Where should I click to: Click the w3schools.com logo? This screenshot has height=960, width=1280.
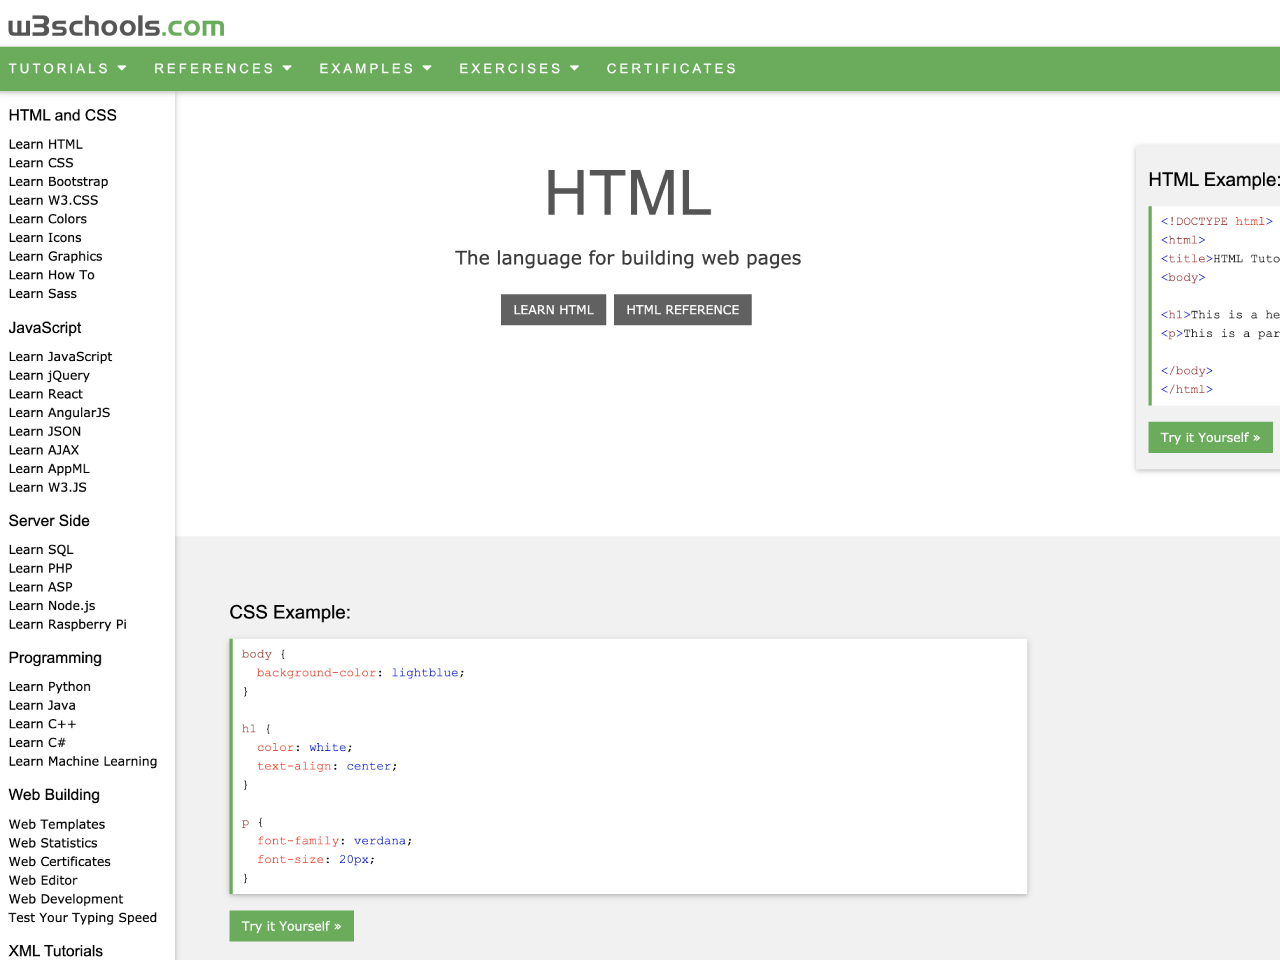116,25
